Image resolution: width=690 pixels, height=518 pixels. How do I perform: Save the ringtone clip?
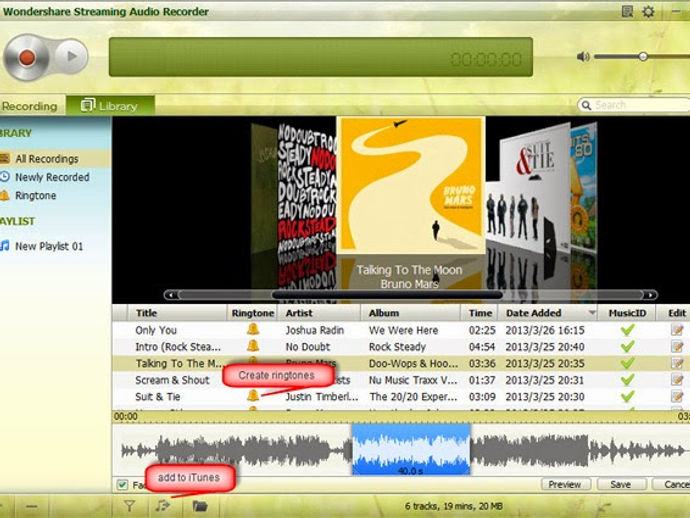point(621,484)
